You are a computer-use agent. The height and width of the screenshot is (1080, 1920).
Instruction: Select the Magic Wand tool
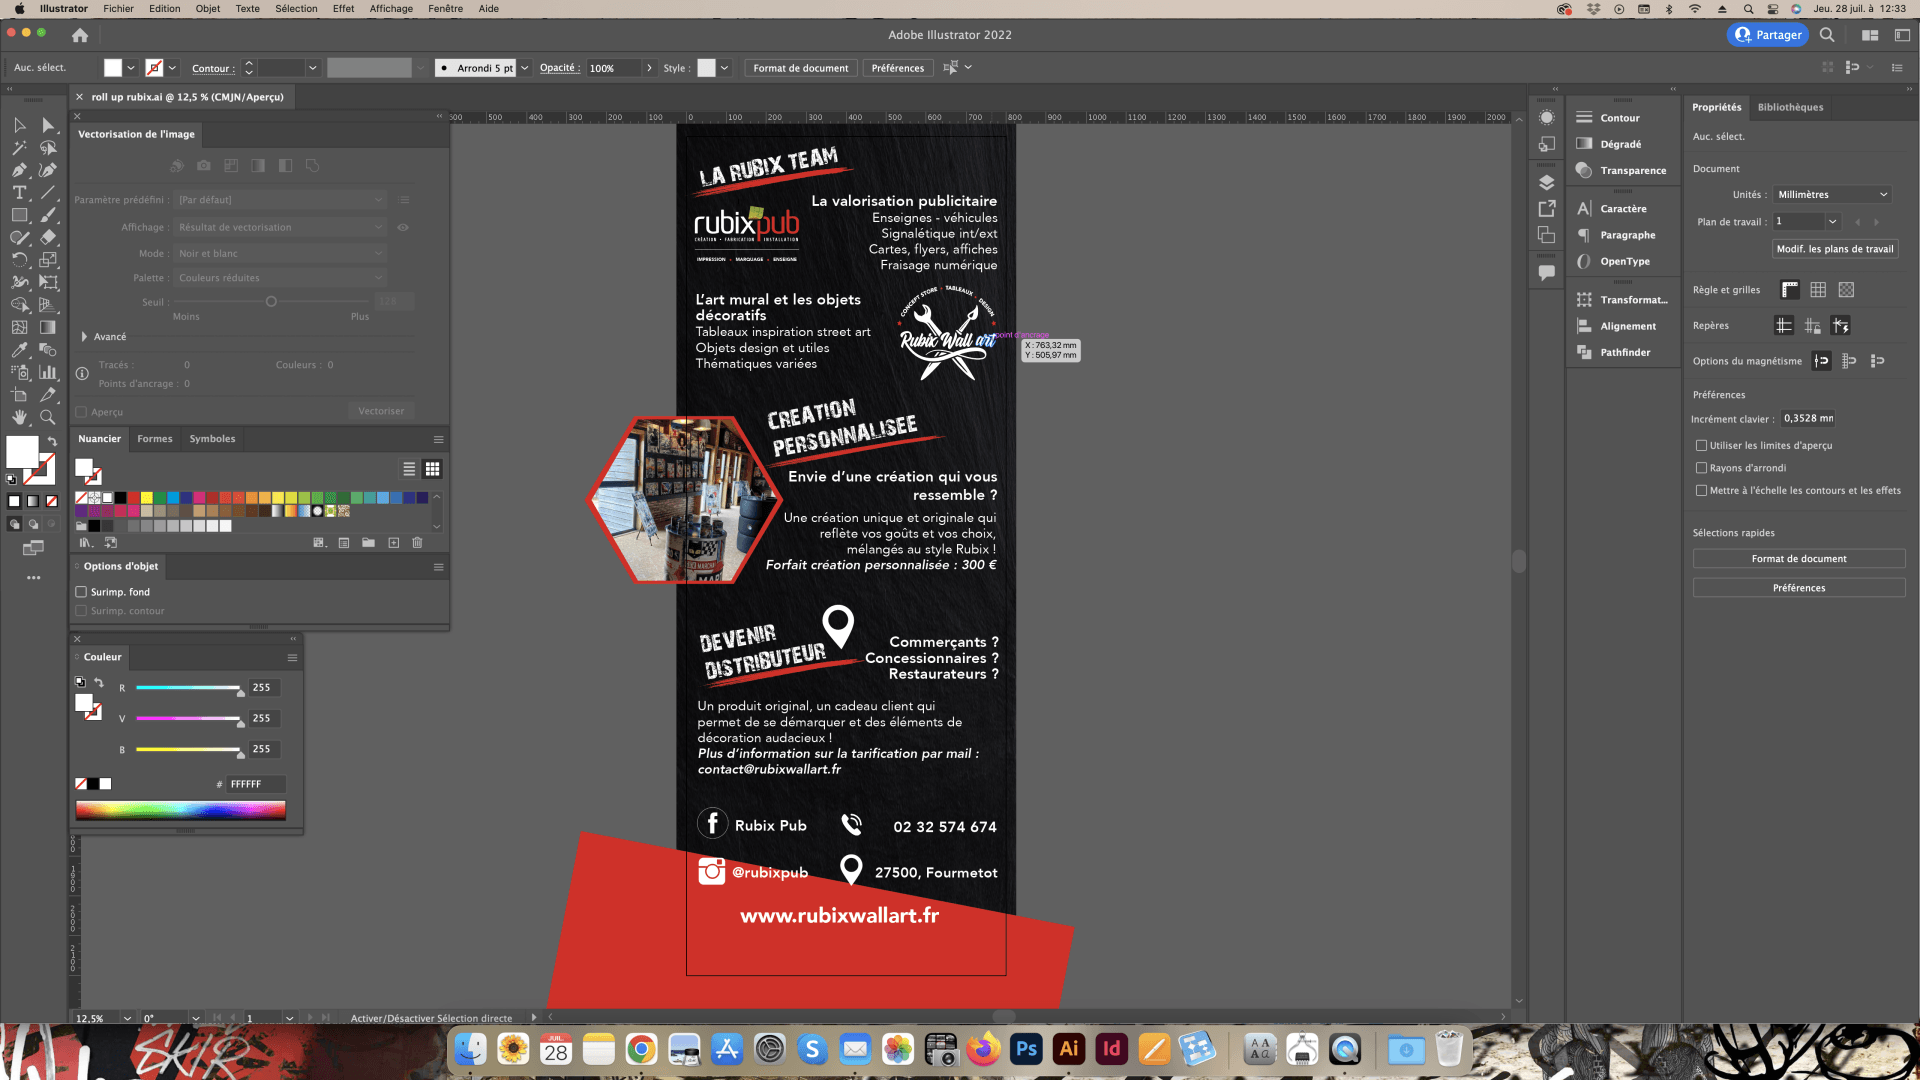coord(19,148)
